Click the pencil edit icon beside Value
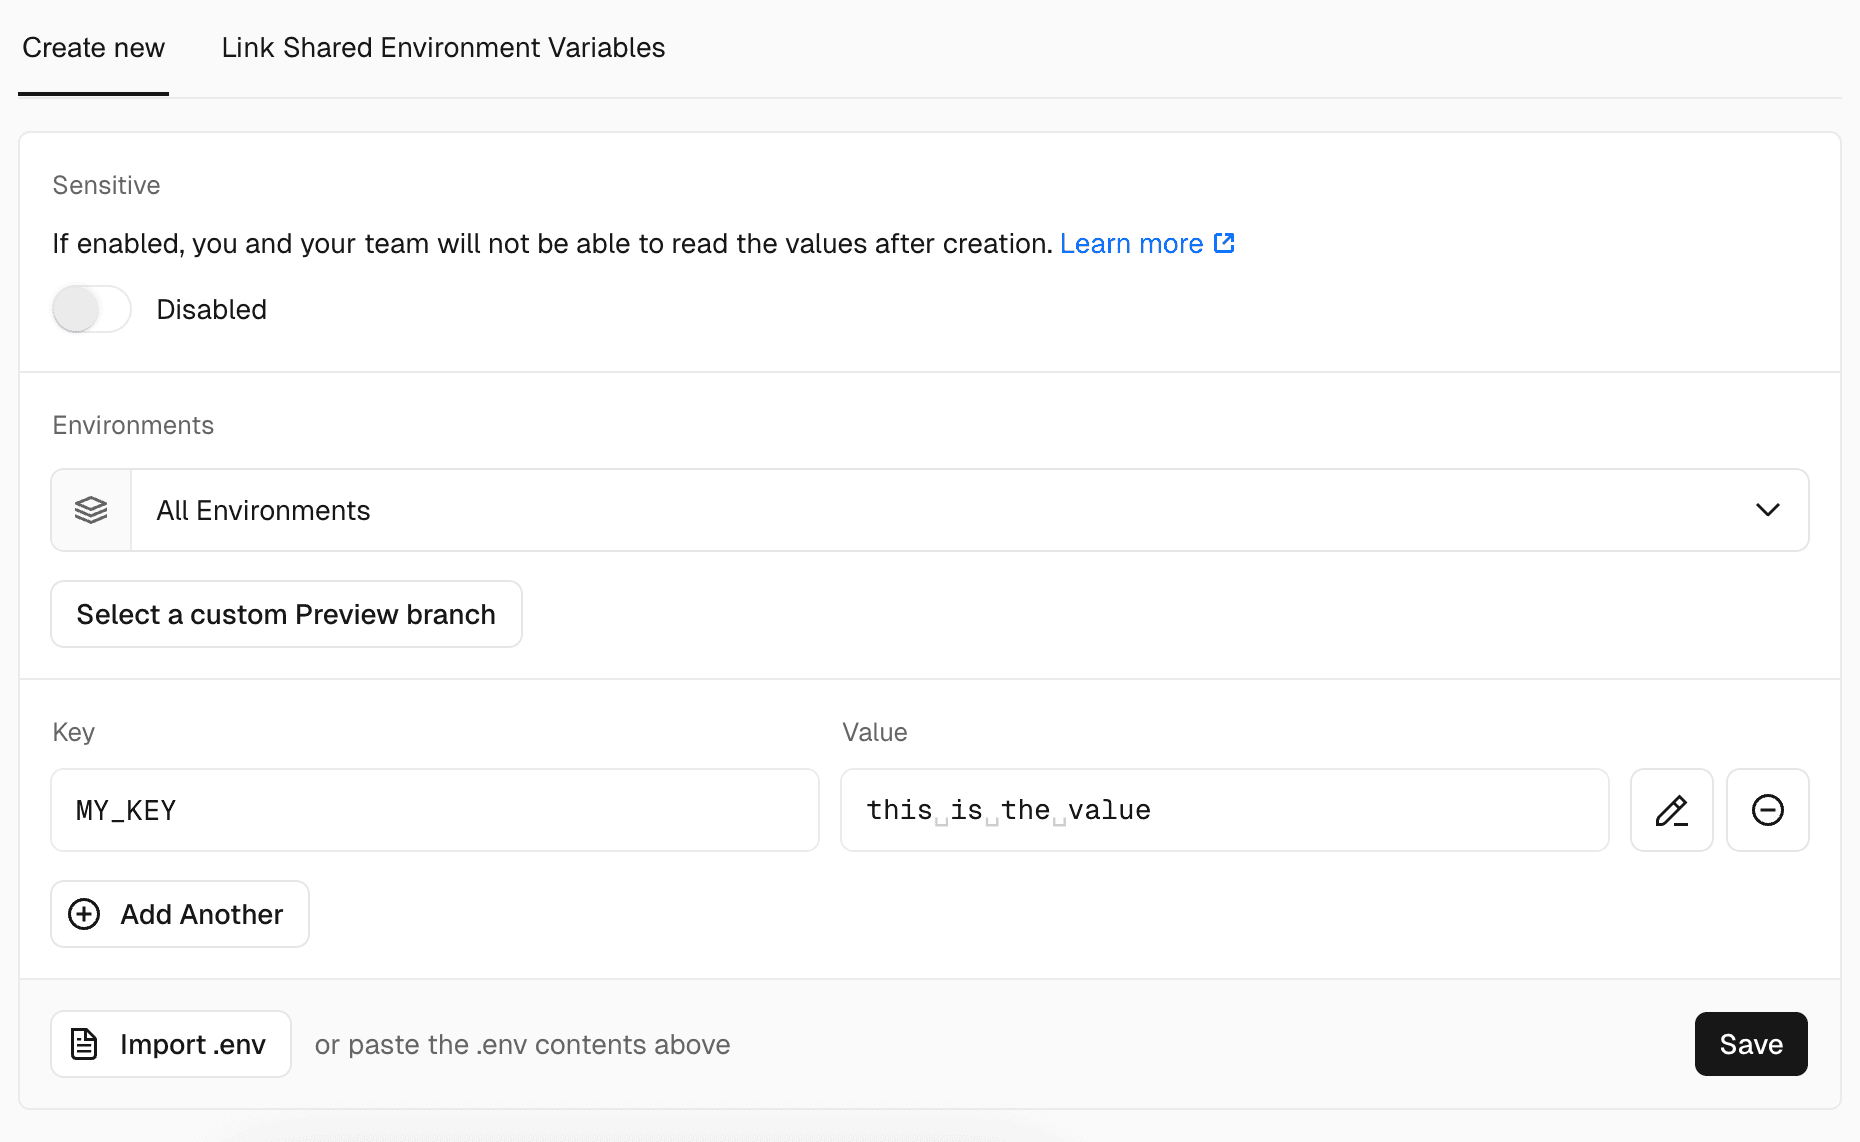The image size is (1860, 1142). [1671, 810]
